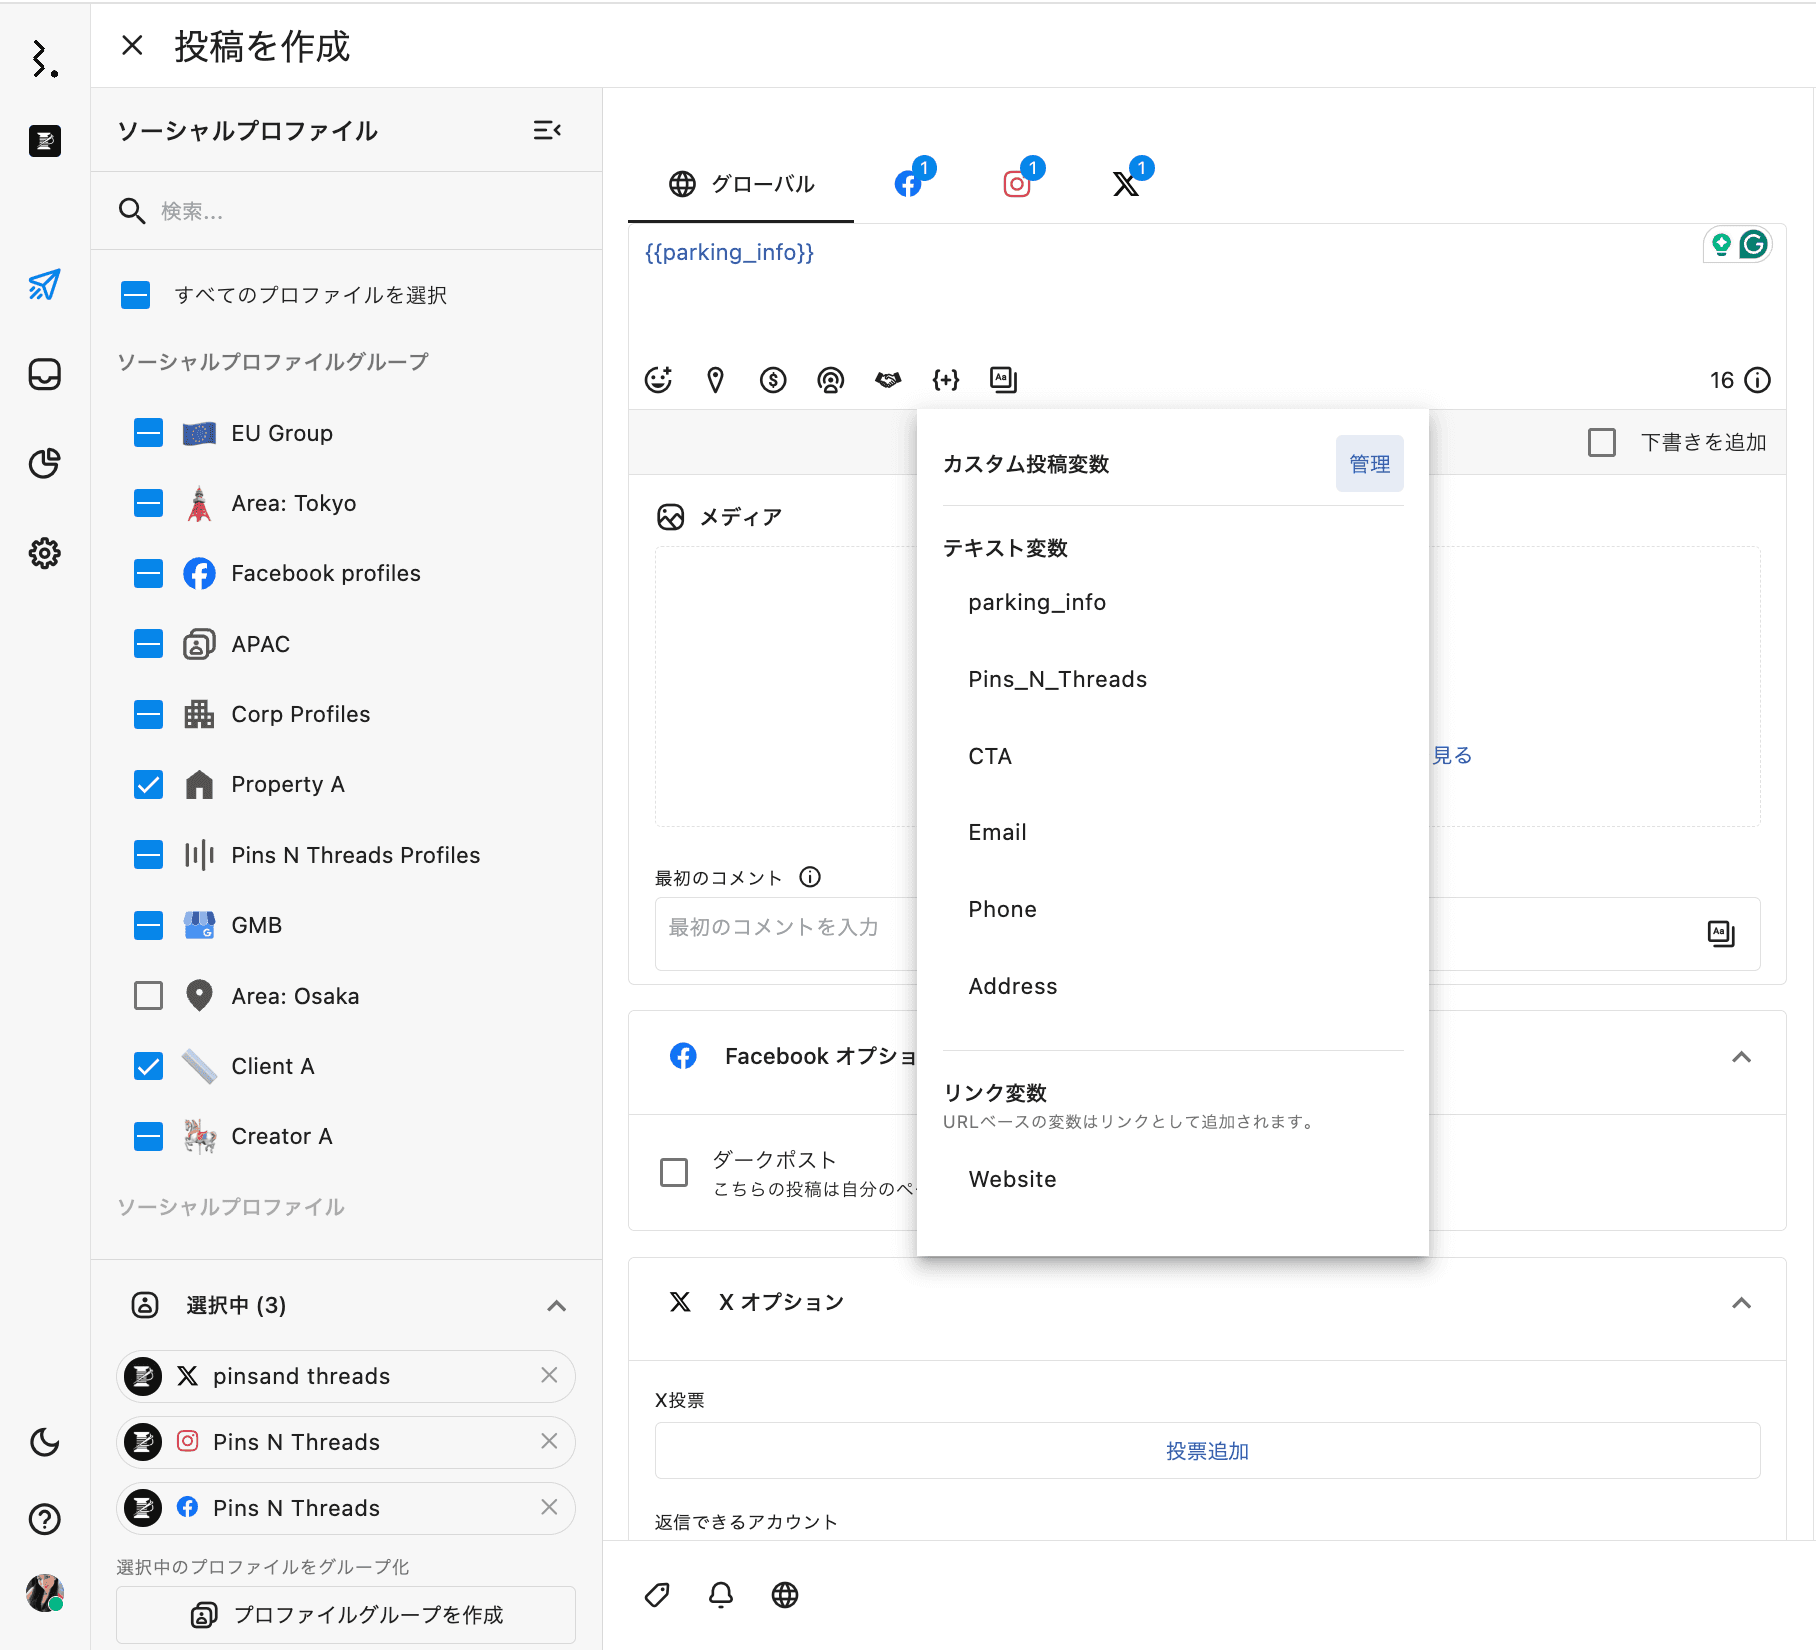Screen dimensions: 1816x1650
Task: Open the reports pie chart icon
Action: [45, 463]
